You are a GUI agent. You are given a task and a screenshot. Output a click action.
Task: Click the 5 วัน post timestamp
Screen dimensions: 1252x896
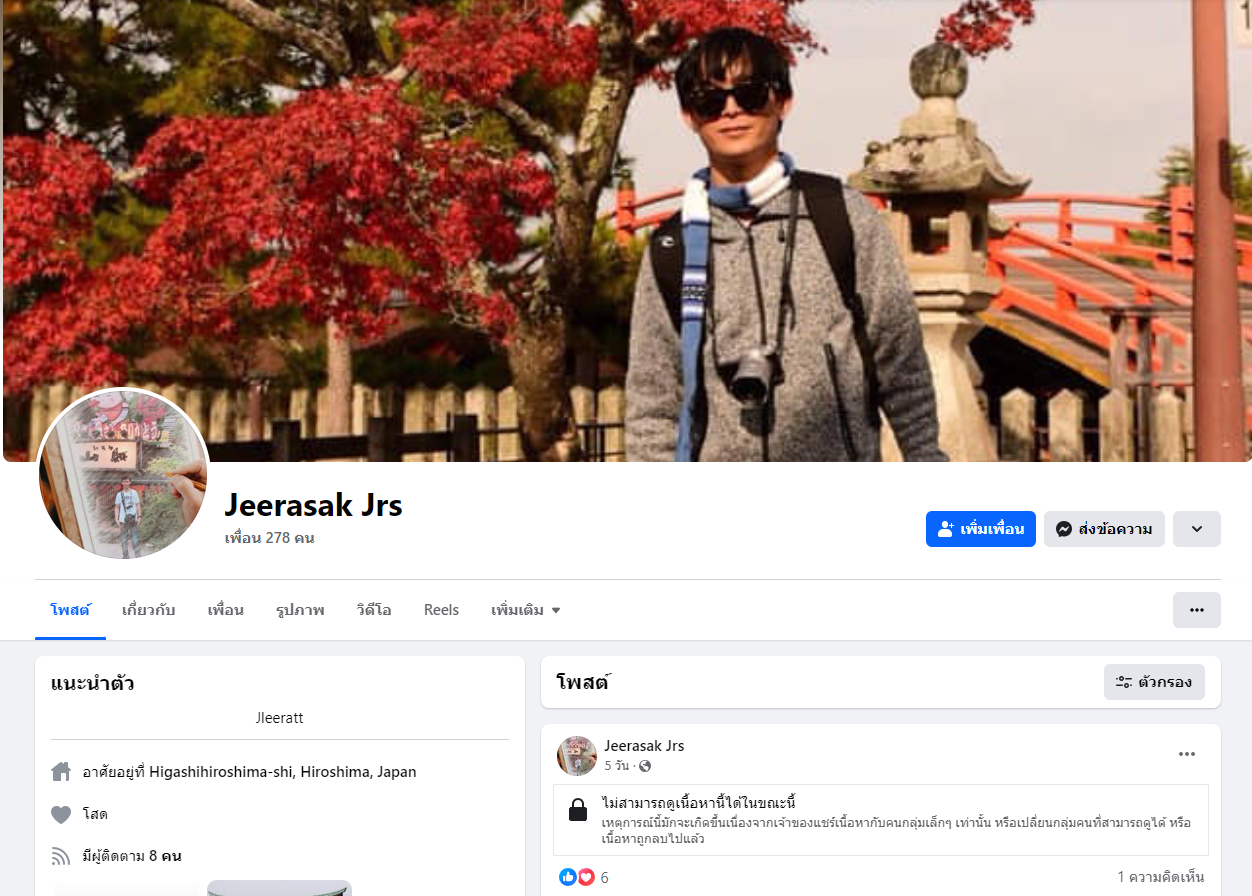point(617,766)
